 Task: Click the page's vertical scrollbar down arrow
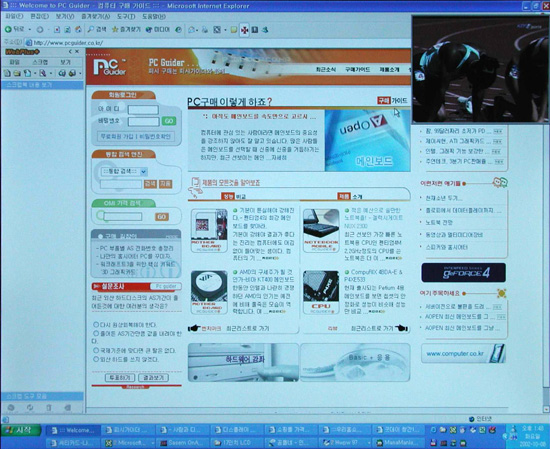[546, 409]
